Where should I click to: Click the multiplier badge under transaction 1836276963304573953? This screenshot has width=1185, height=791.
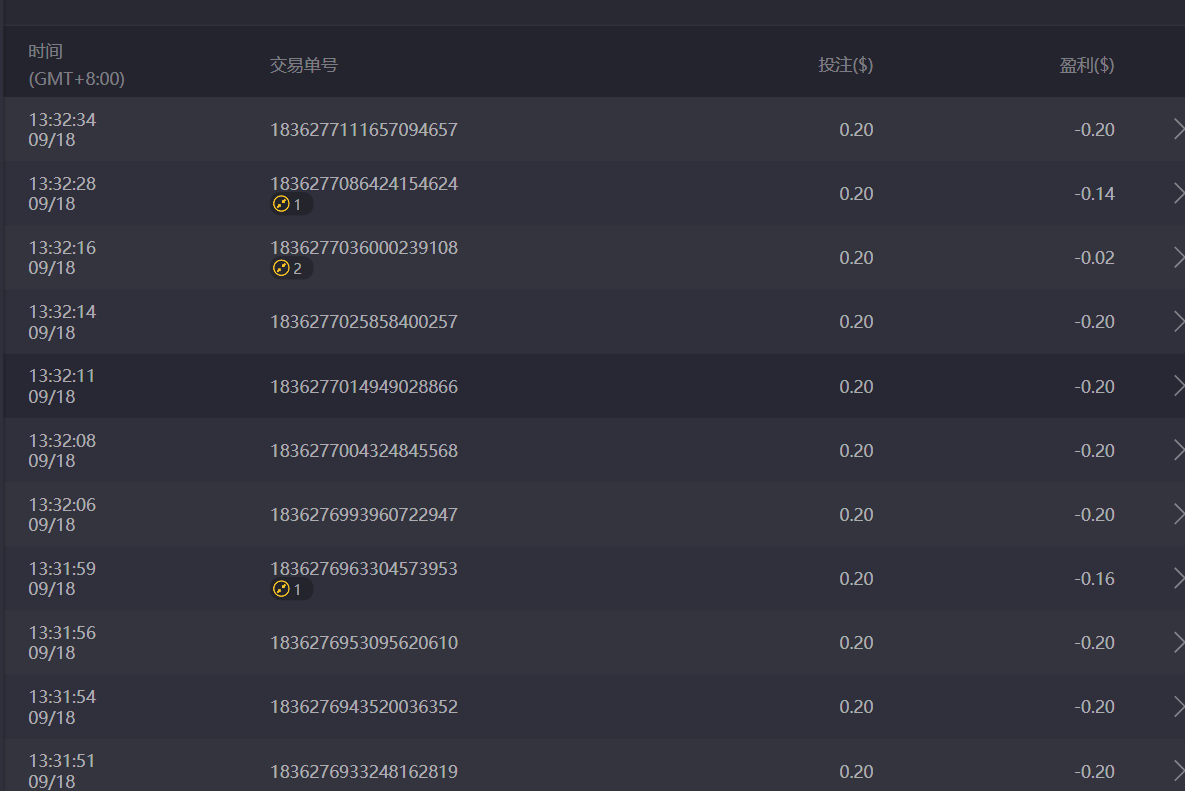[x=290, y=590]
